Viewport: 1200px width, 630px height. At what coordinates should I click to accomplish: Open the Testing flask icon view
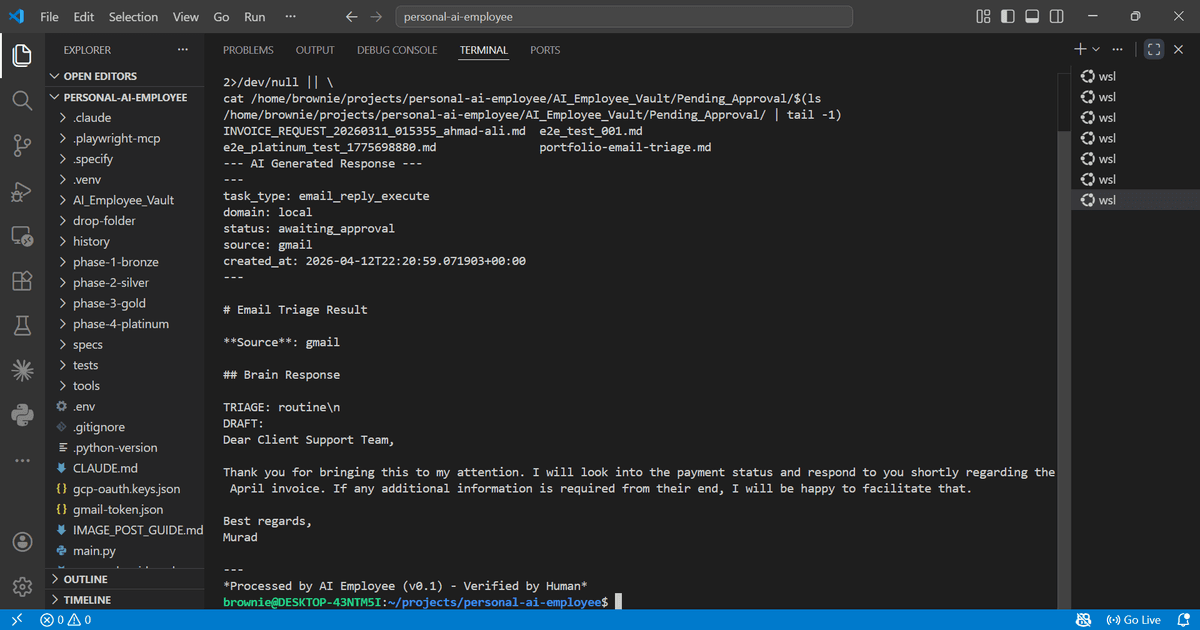click(22, 325)
